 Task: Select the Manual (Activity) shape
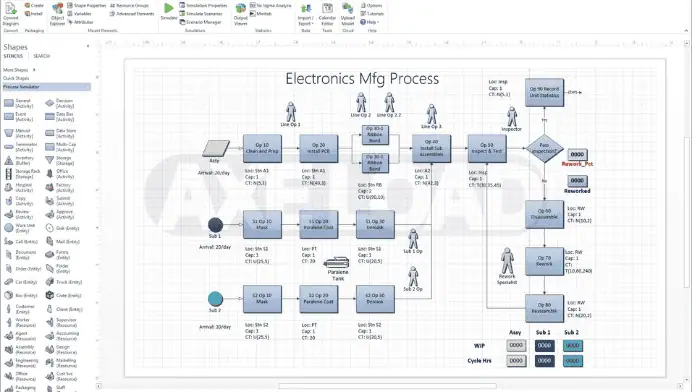(19, 133)
